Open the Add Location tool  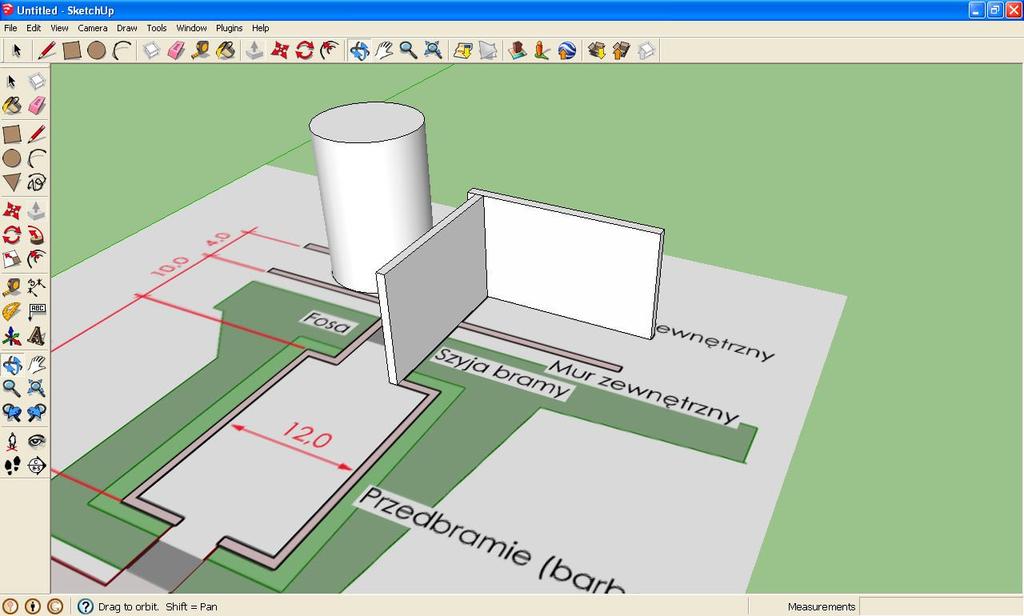coord(463,50)
